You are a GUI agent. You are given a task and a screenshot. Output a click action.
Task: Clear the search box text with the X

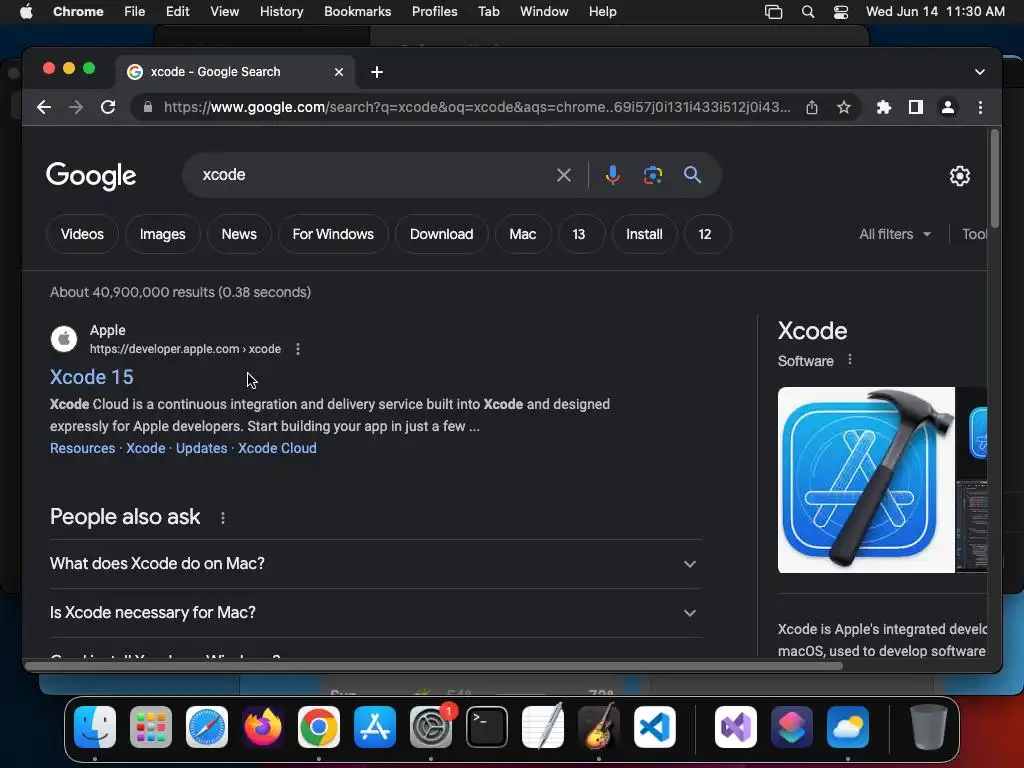(564, 175)
